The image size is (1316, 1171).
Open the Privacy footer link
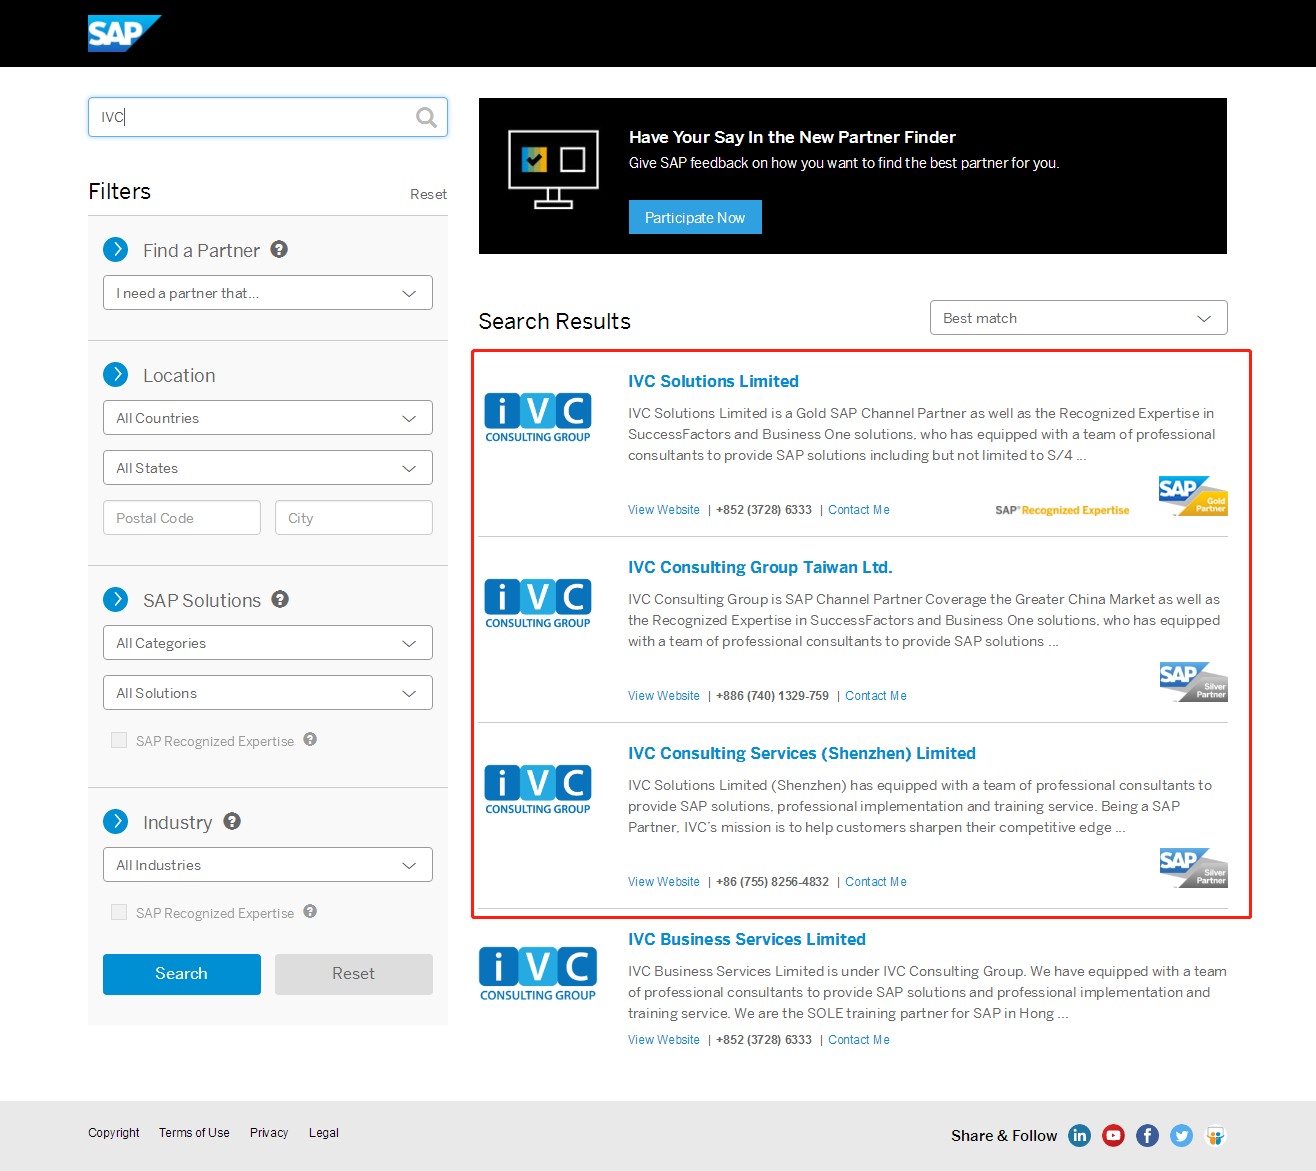(269, 1133)
